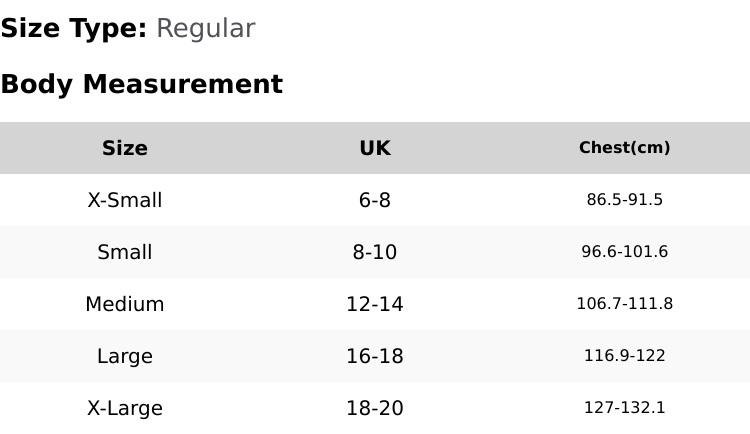Click chest value 106.7-111.8
The height and width of the screenshot is (434, 750).
[625, 304]
